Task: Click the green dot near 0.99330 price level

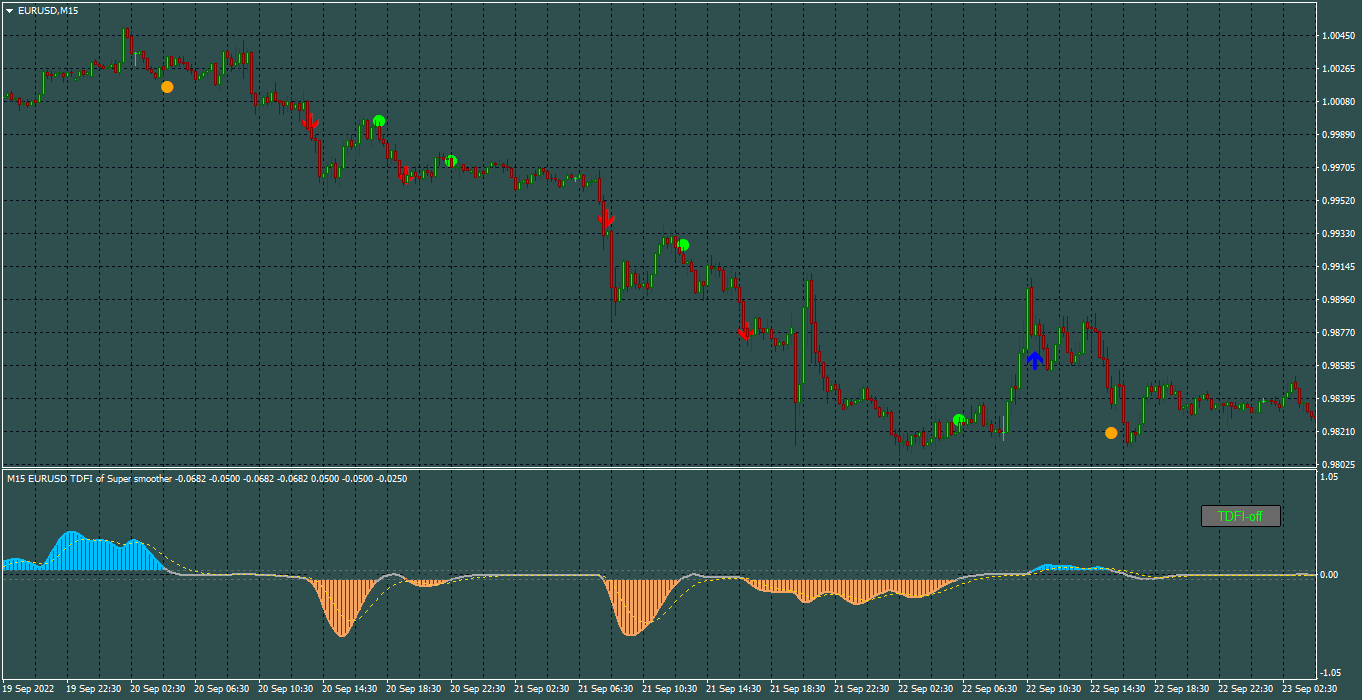Action: coord(683,245)
